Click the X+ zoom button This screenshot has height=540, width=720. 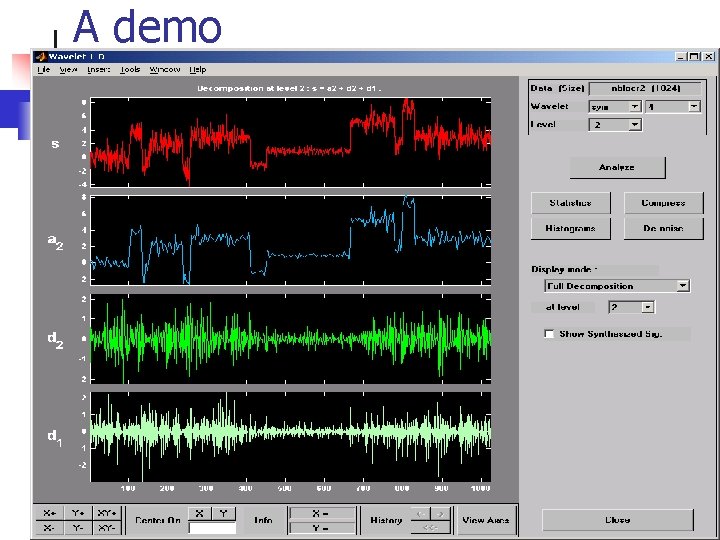tap(50, 513)
